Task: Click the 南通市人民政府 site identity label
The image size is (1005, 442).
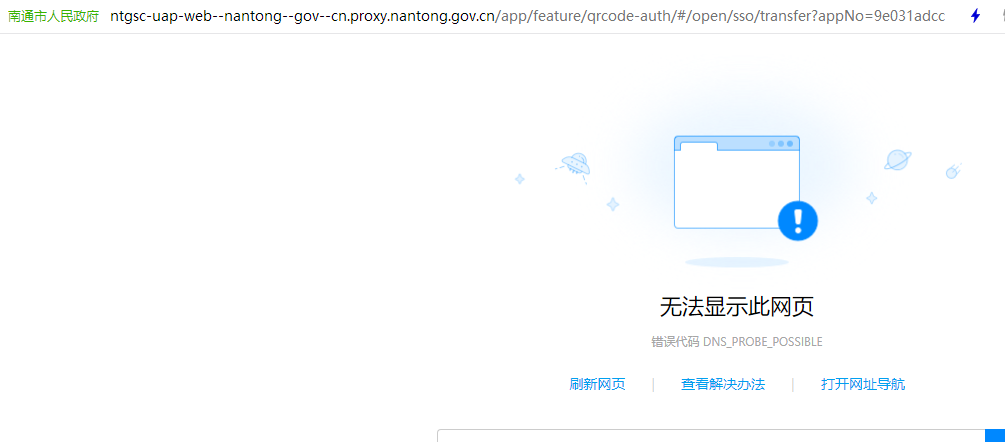Action: point(54,17)
